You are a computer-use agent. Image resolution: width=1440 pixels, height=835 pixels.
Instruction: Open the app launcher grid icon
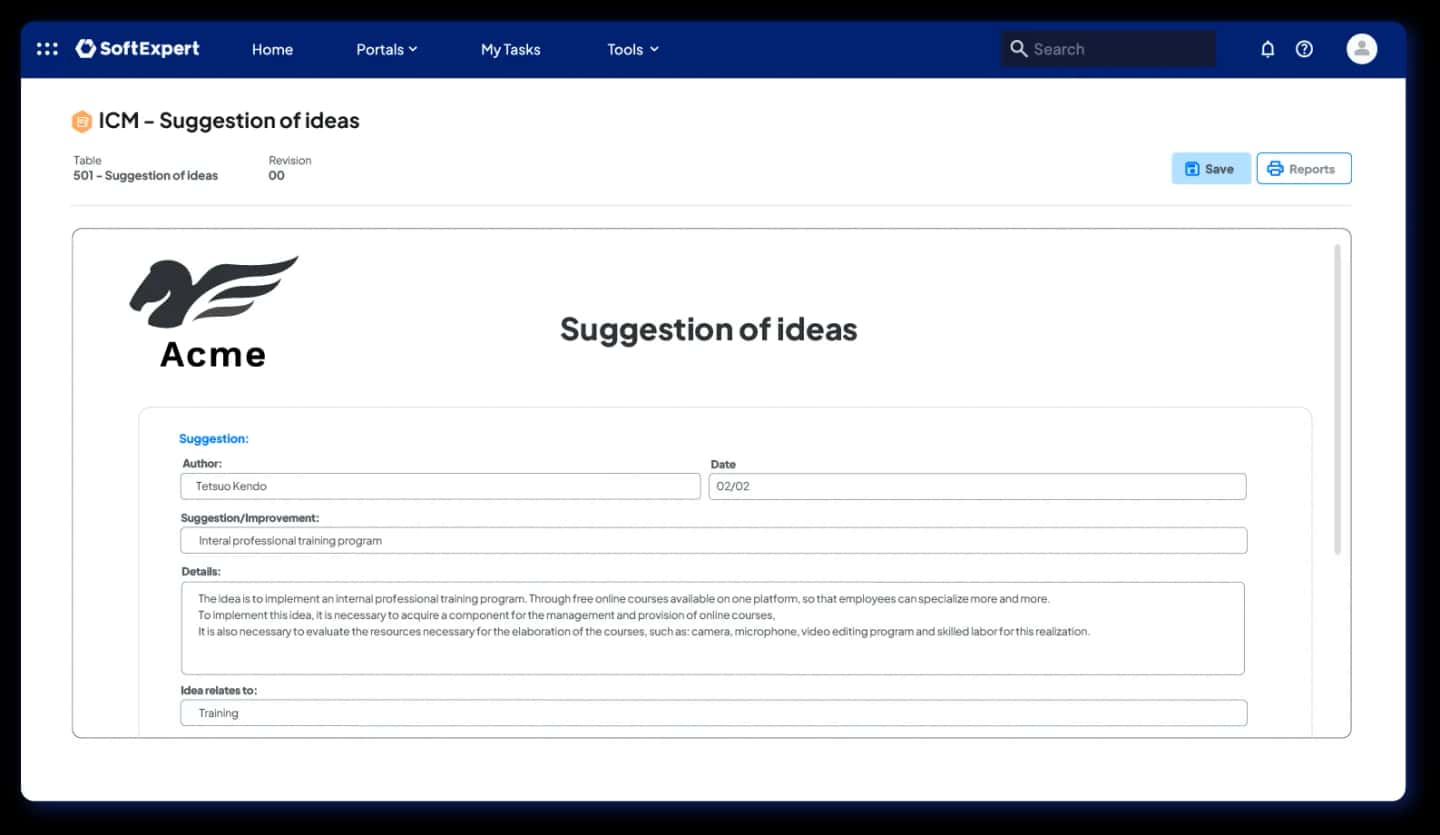coord(47,49)
